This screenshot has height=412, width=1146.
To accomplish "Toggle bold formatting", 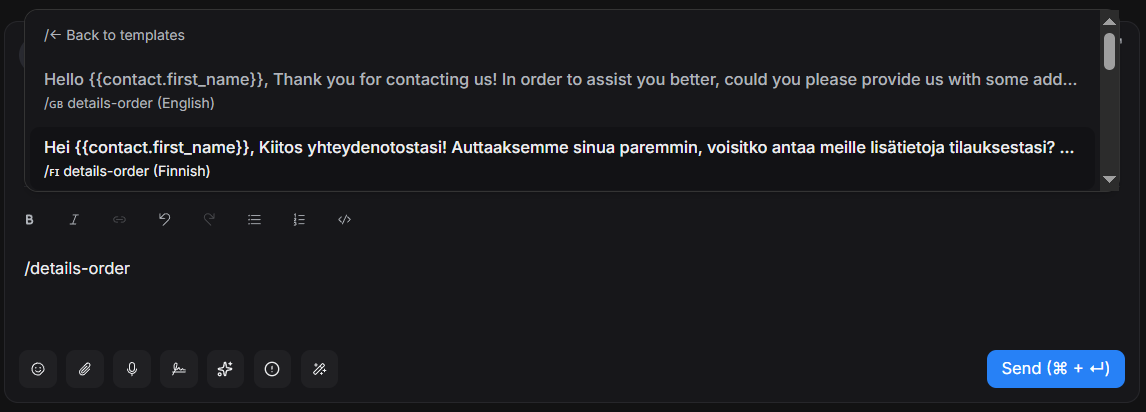I will [29, 219].
